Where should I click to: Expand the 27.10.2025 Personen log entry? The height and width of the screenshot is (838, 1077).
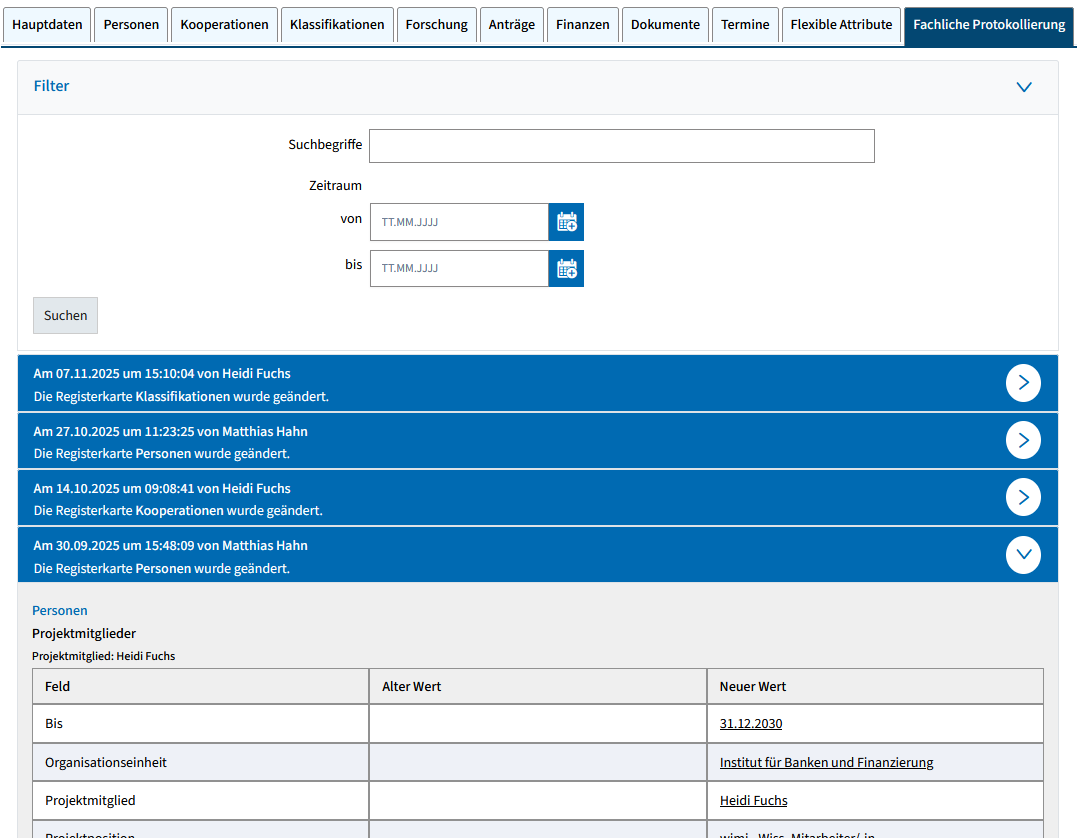click(x=1023, y=440)
